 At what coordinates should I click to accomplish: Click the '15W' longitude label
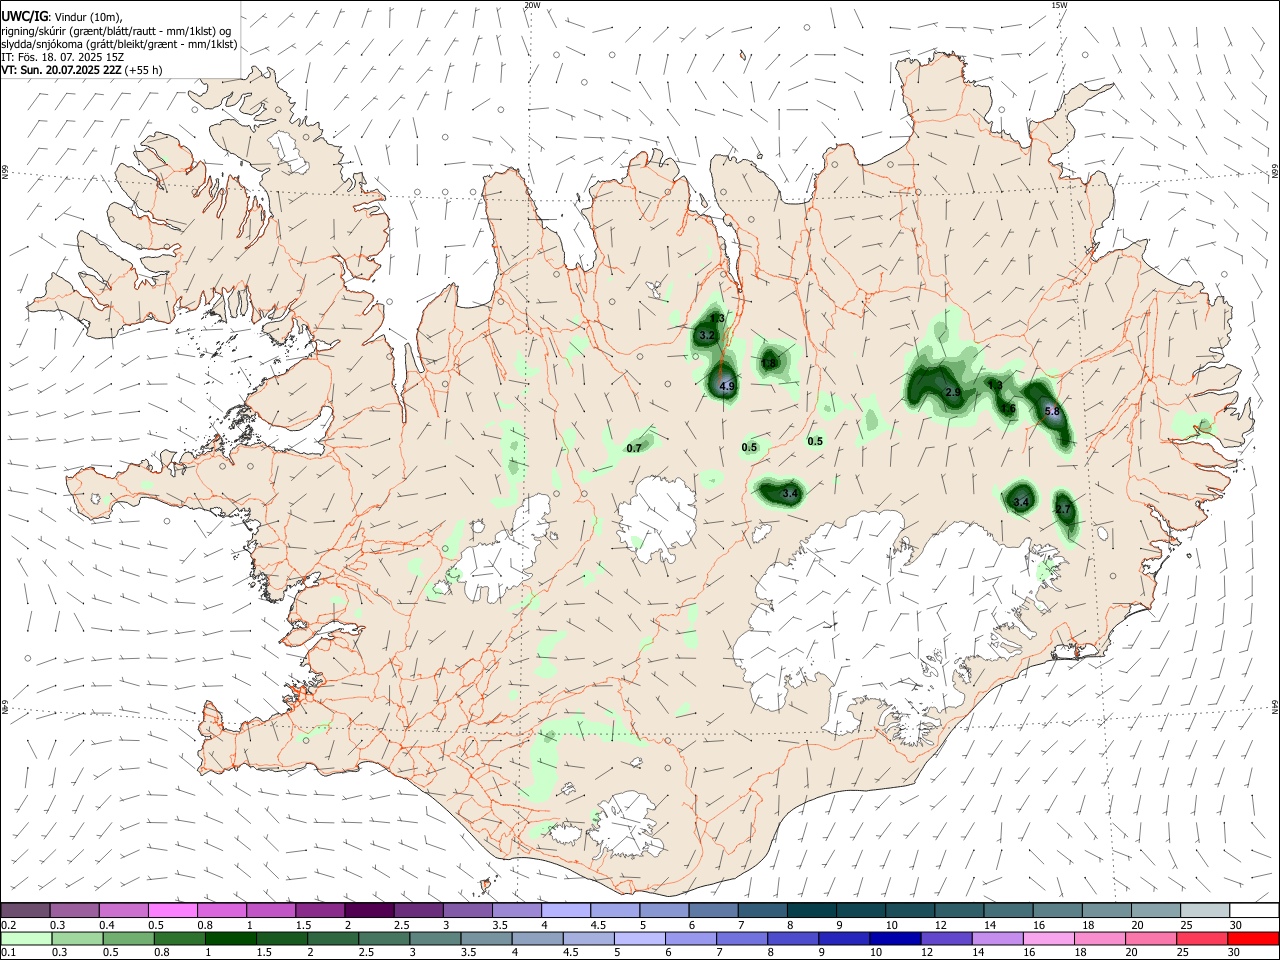point(1060,5)
